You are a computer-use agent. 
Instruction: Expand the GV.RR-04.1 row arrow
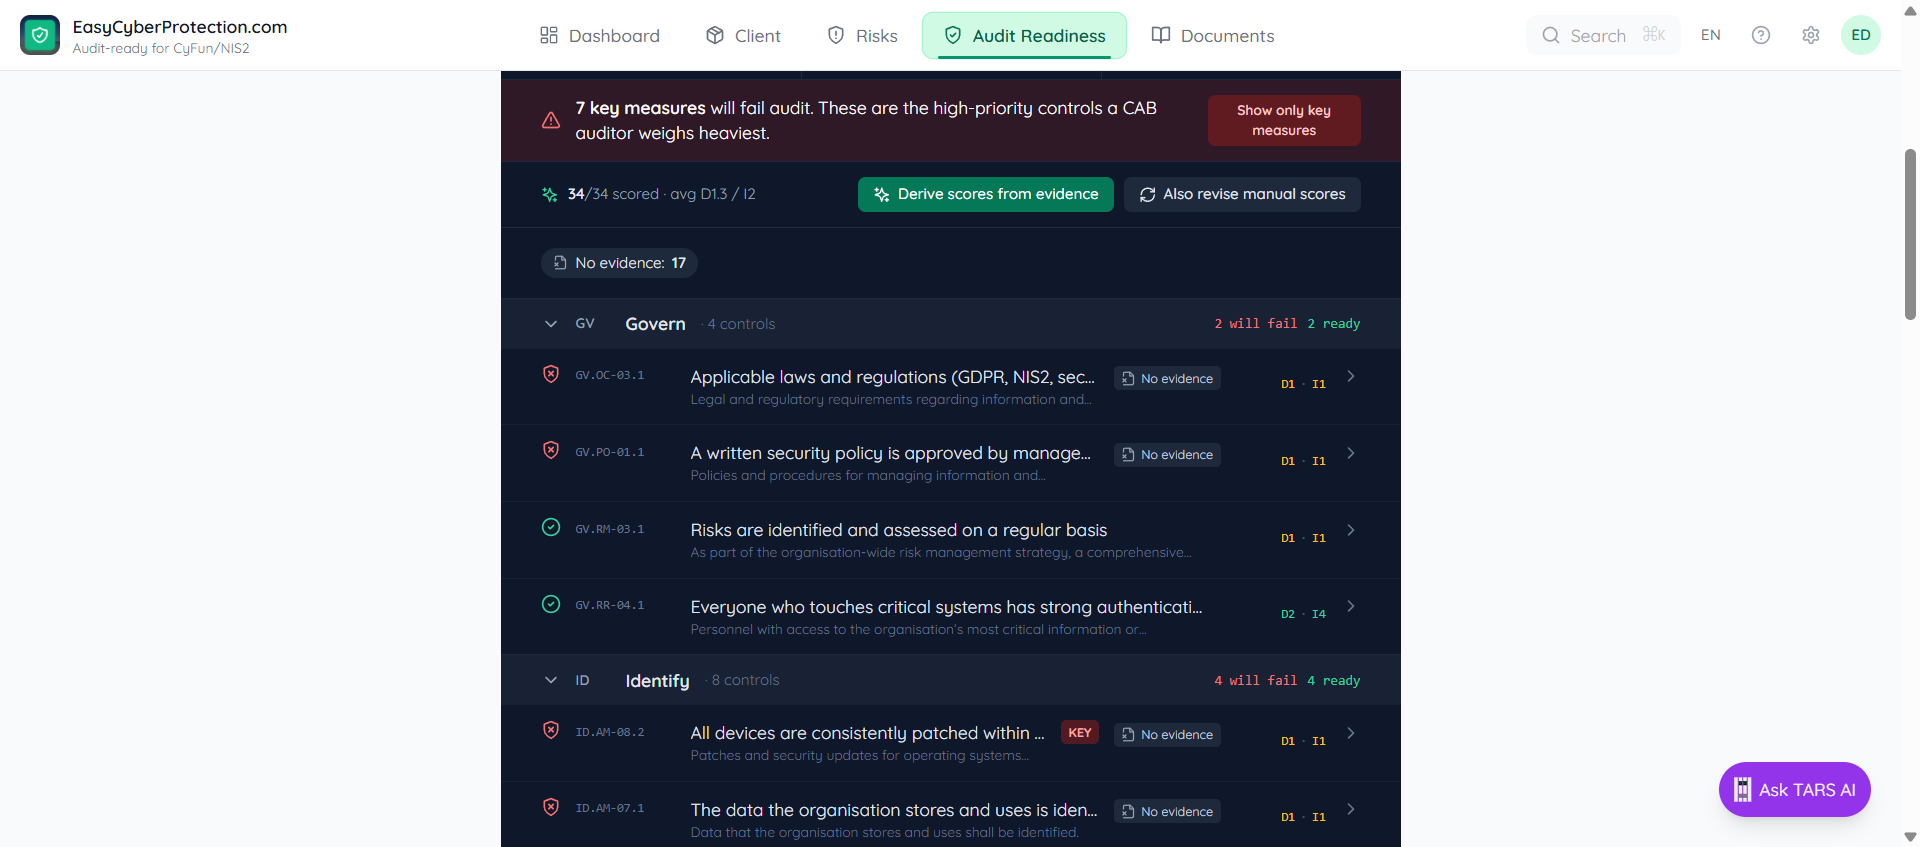pos(1351,606)
